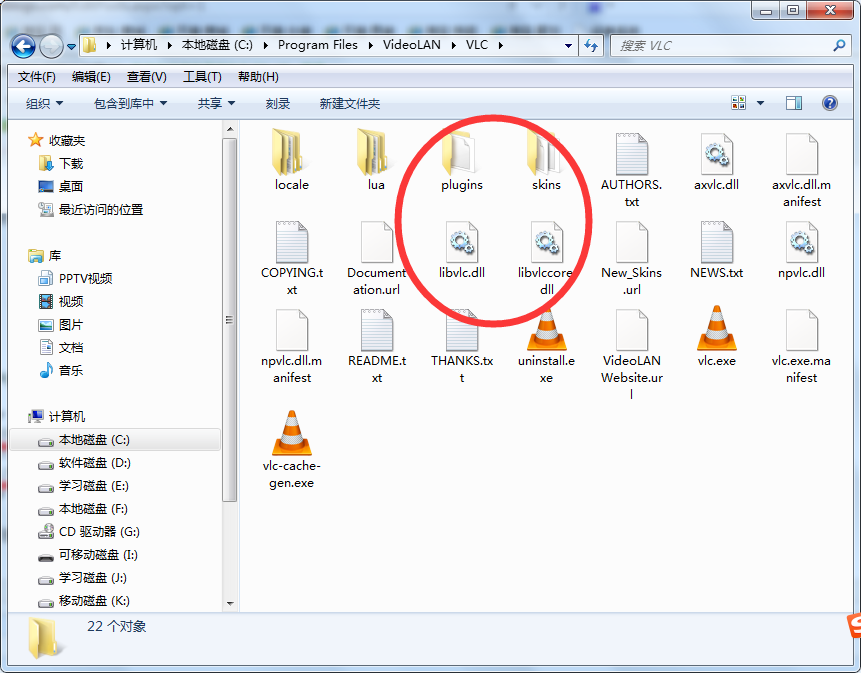Select the vlc.exe.manifest file
Image resolution: width=861 pixels, height=673 pixels.
coord(801,346)
